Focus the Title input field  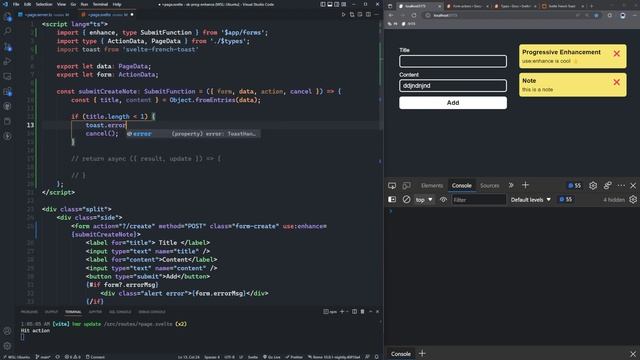(453, 61)
